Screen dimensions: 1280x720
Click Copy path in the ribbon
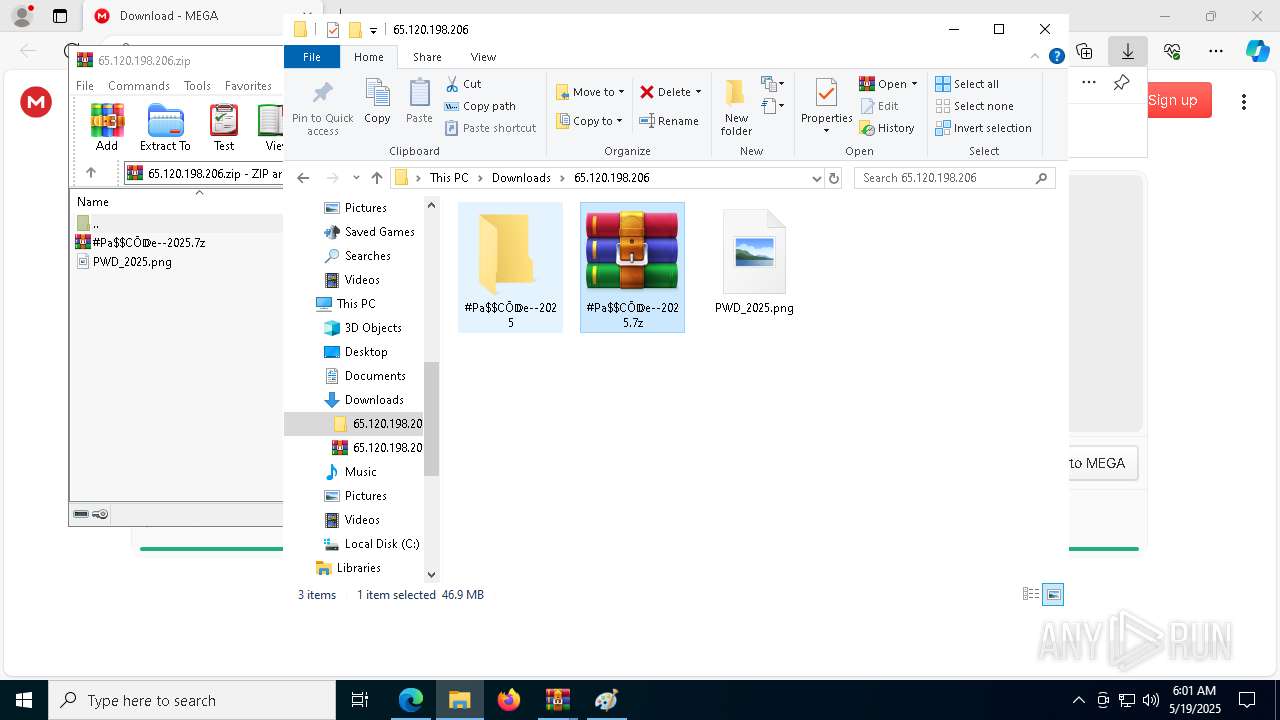[x=480, y=106]
